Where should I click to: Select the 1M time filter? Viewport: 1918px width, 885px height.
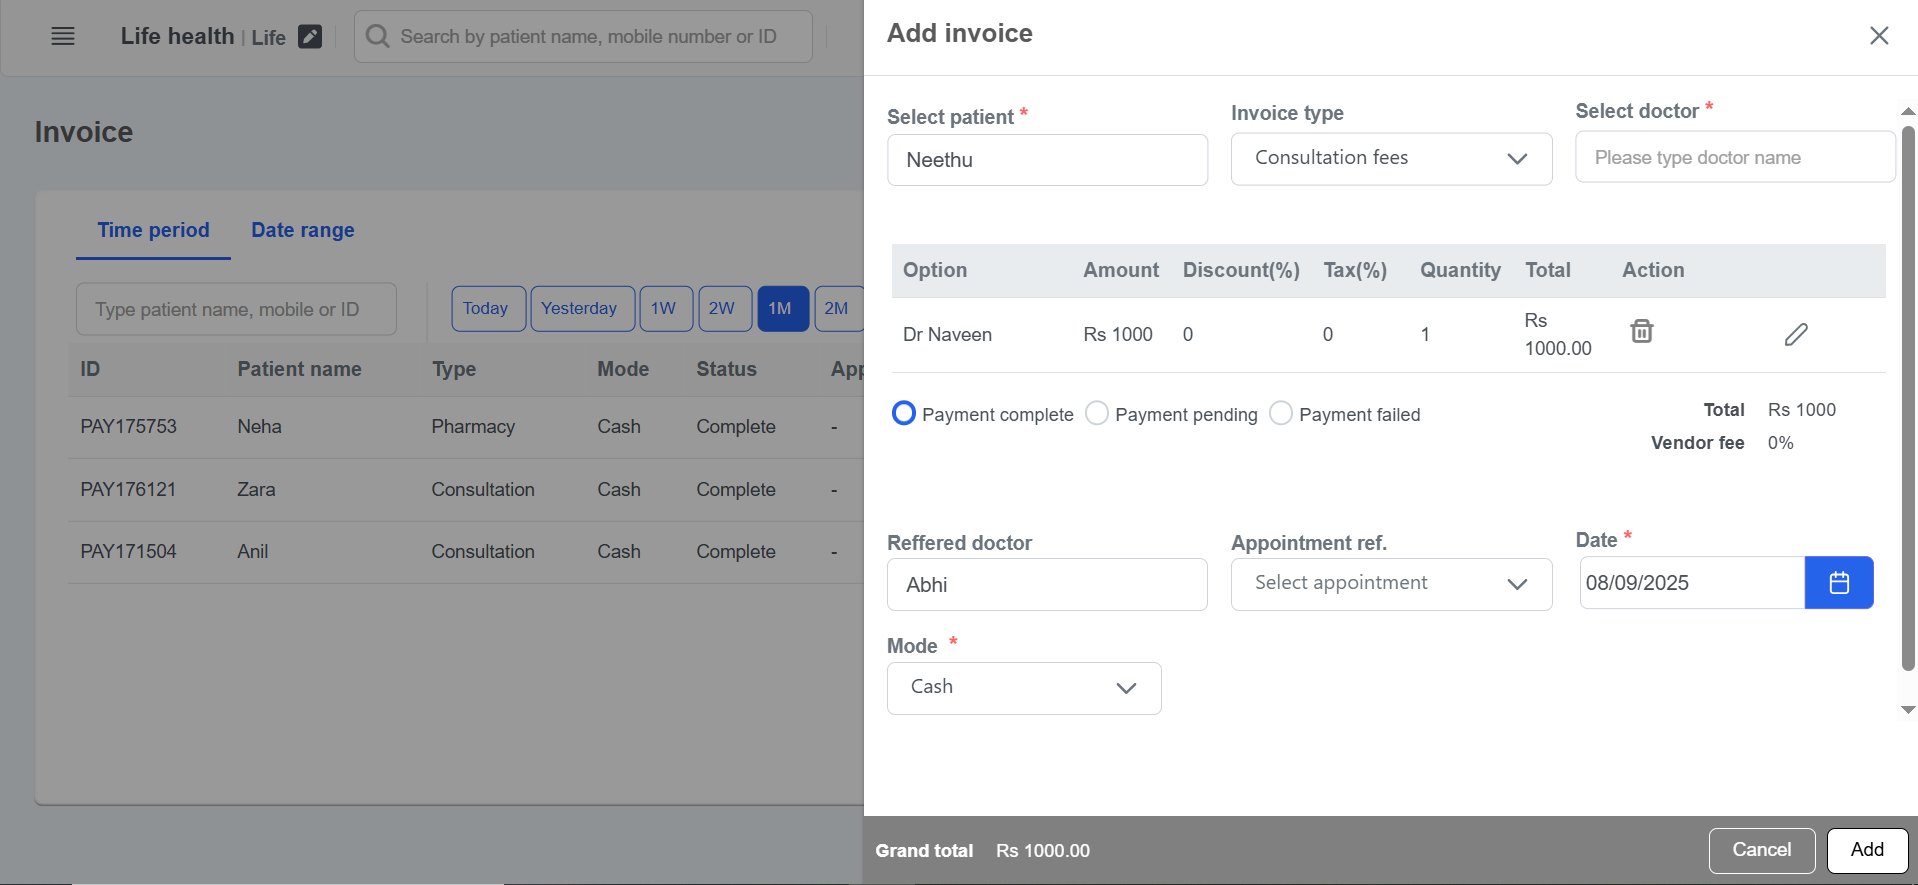783,308
